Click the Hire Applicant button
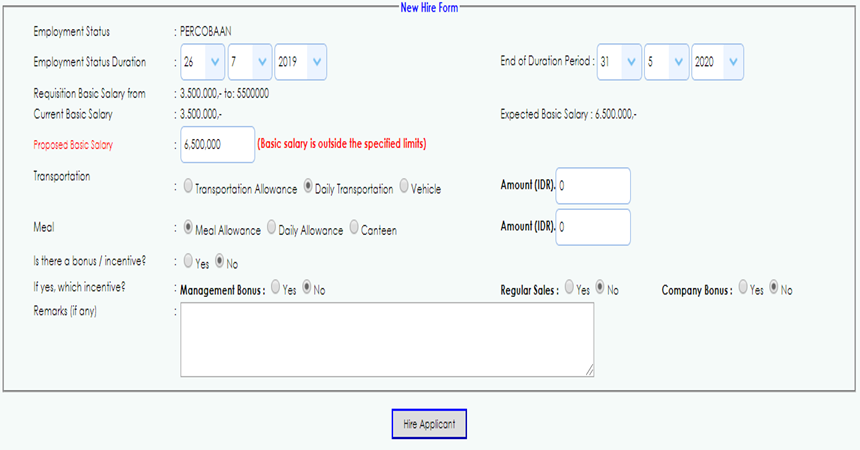This screenshot has width=860, height=450. click(x=429, y=424)
